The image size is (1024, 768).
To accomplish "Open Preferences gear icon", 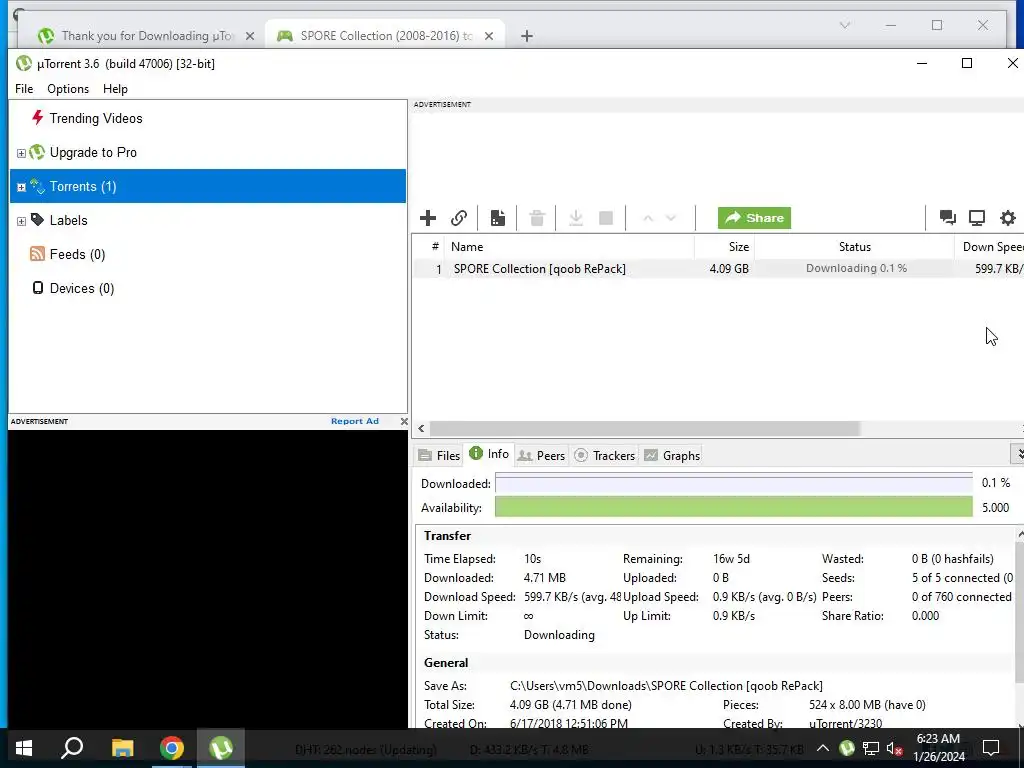I will pyautogui.click(x=1008, y=218).
